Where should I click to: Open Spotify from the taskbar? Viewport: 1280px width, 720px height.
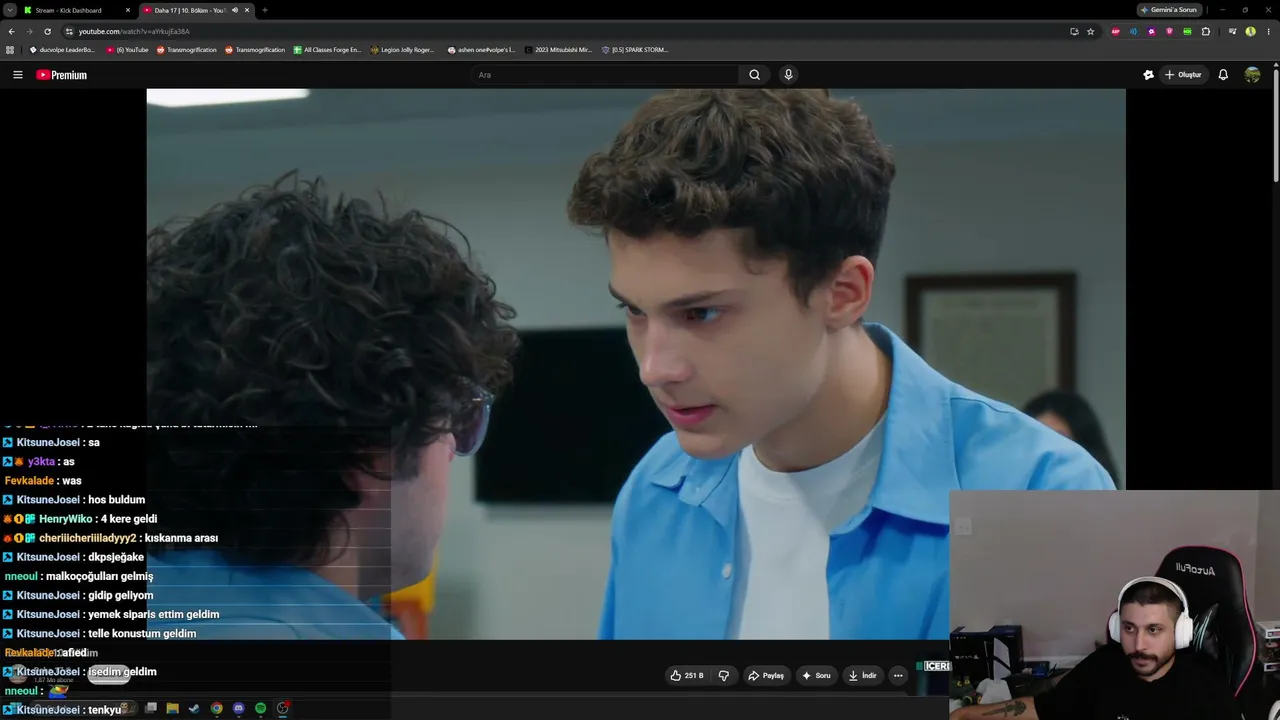pyautogui.click(x=260, y=708)
